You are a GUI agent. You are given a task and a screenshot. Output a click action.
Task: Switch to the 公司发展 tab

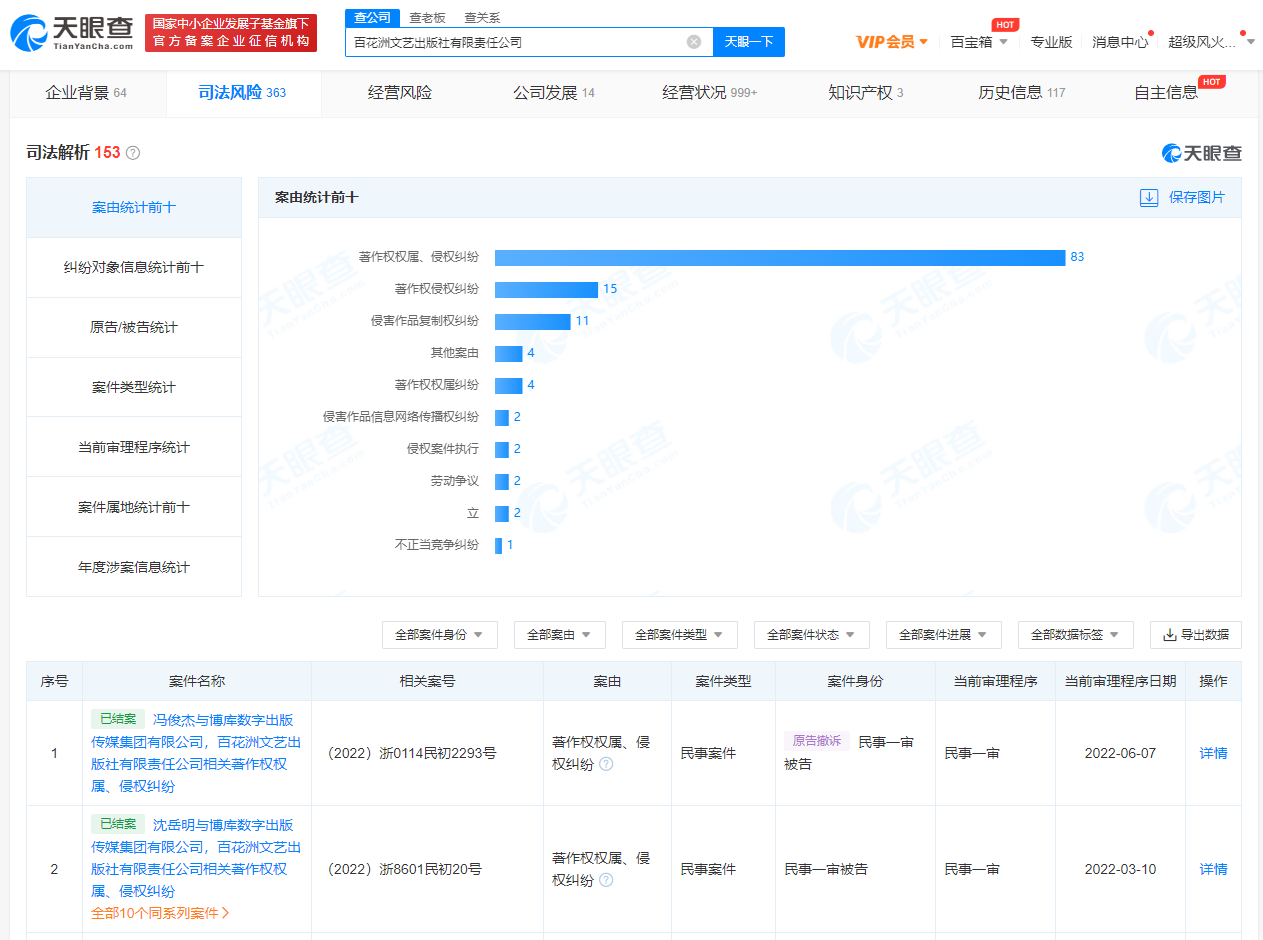[554, 93]
